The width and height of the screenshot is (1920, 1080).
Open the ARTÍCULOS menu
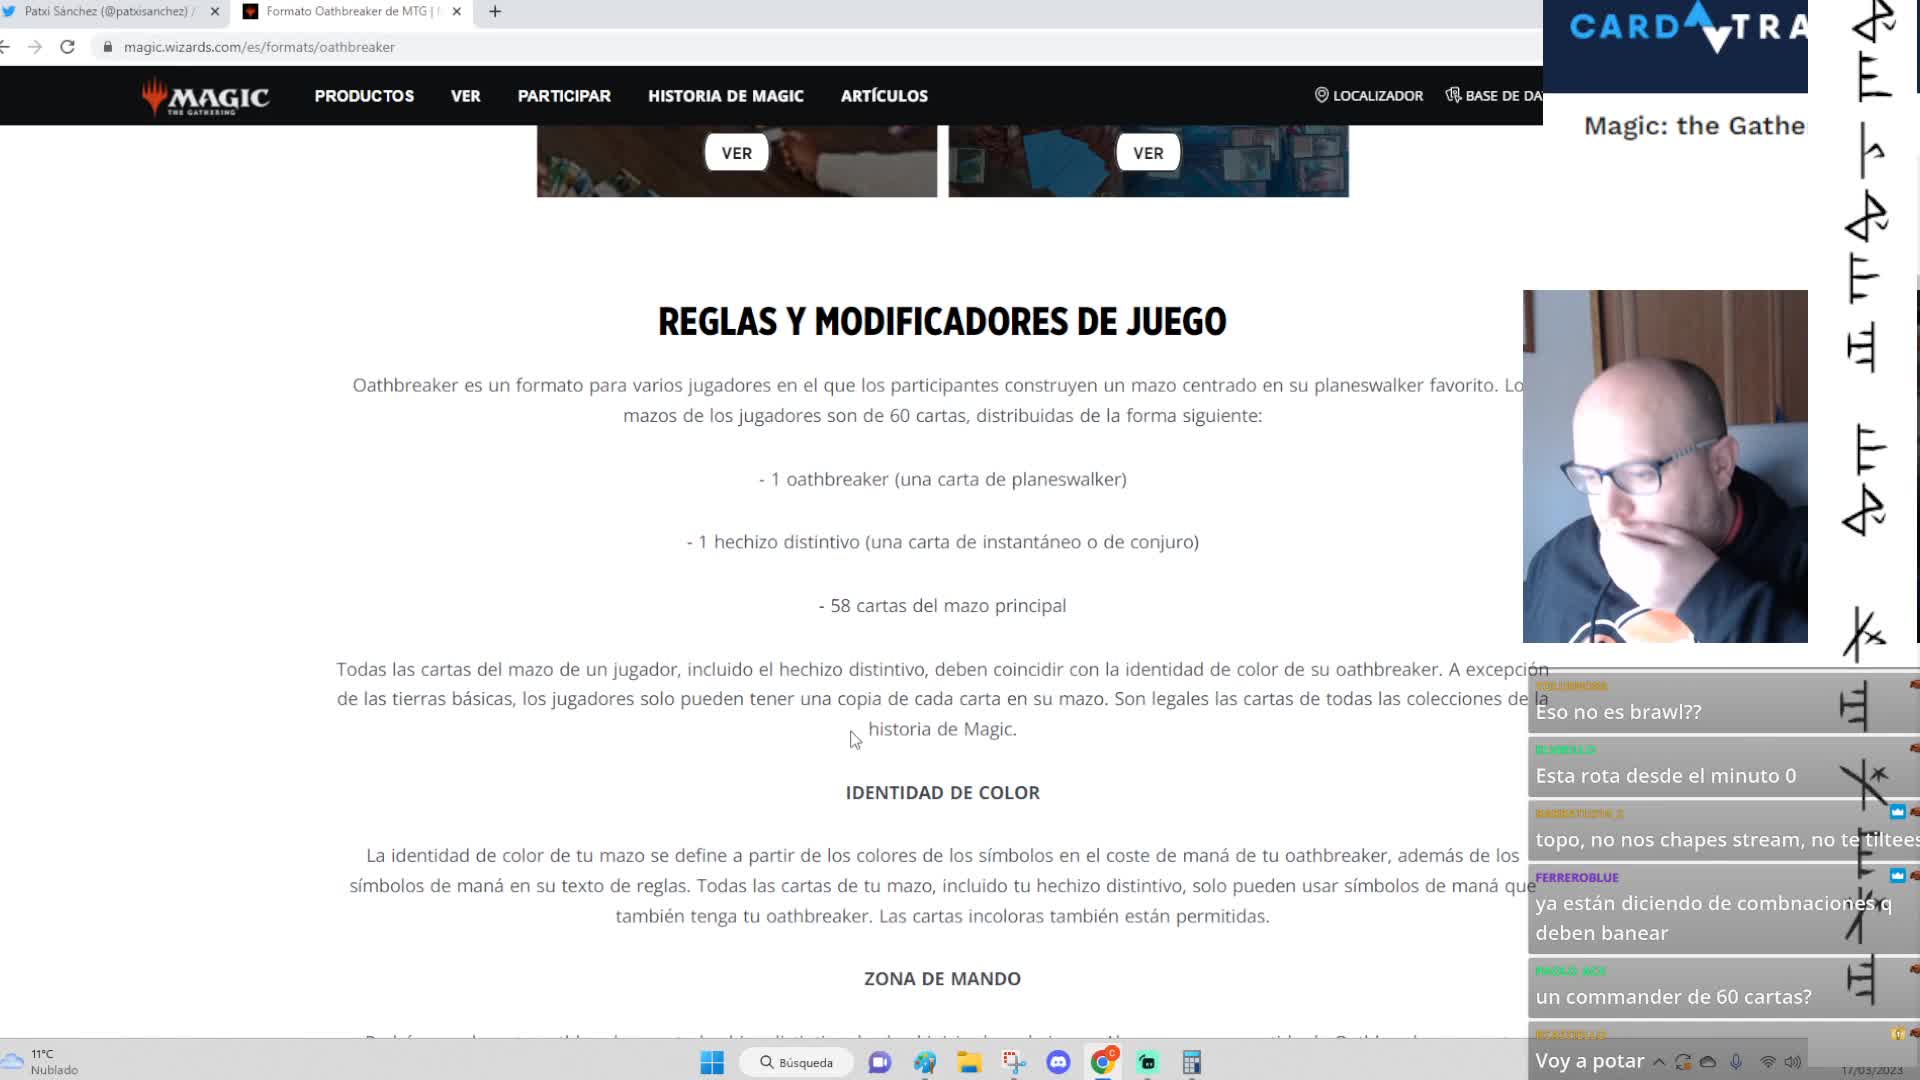[x=884, y=96]
